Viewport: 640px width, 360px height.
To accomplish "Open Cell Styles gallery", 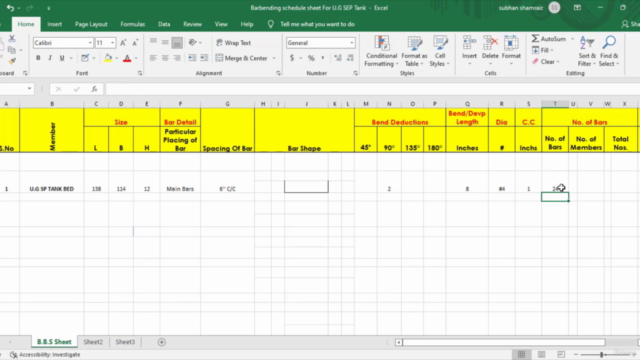I will tap(440, 51).
